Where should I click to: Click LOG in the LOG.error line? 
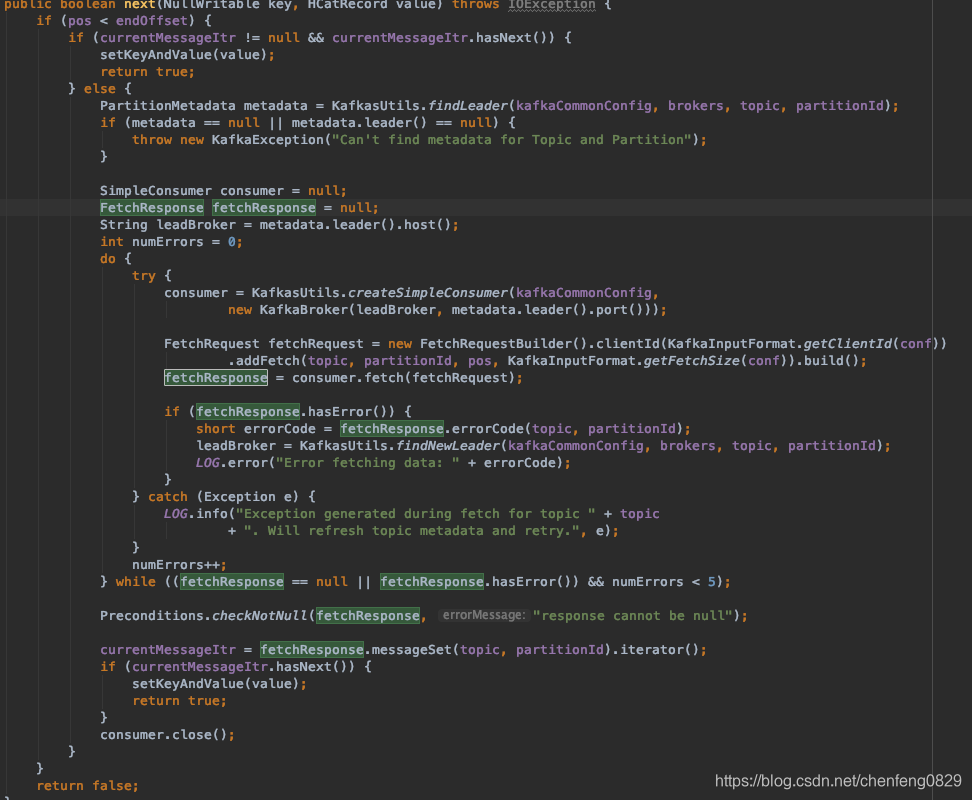coord(208,463)
